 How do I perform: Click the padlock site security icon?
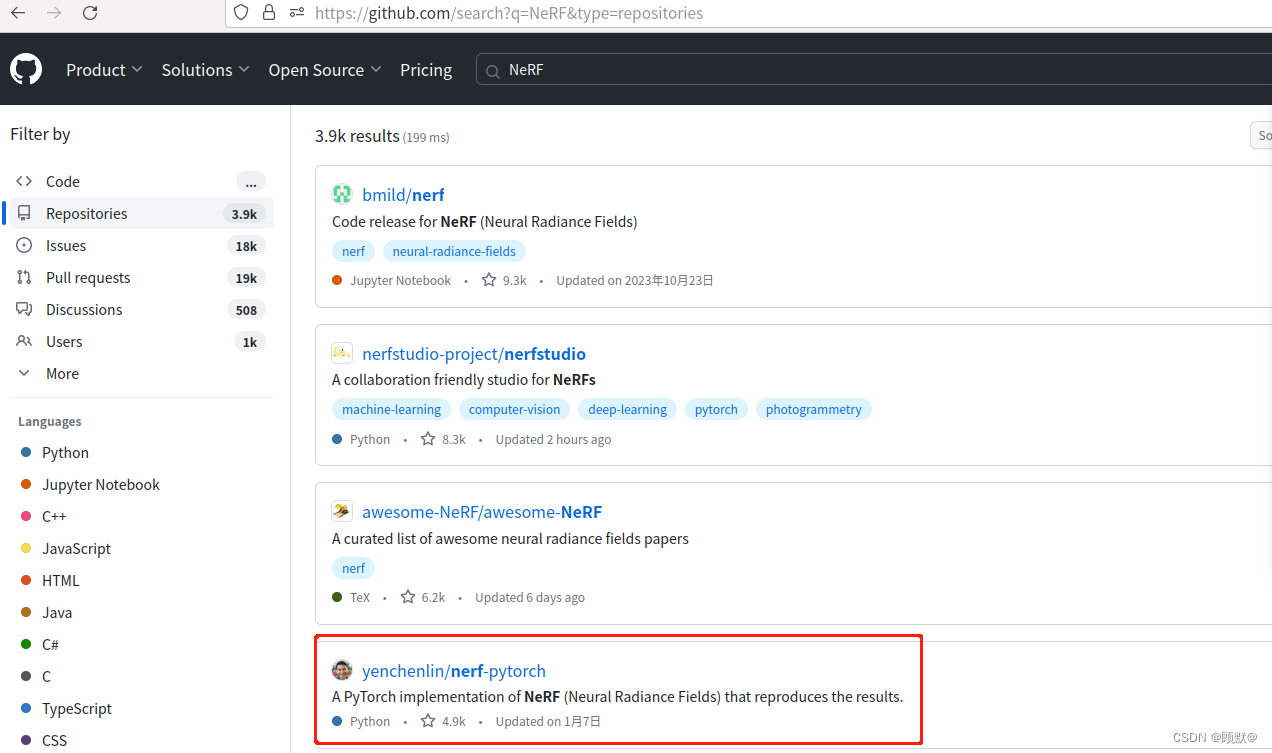(268, 13)
